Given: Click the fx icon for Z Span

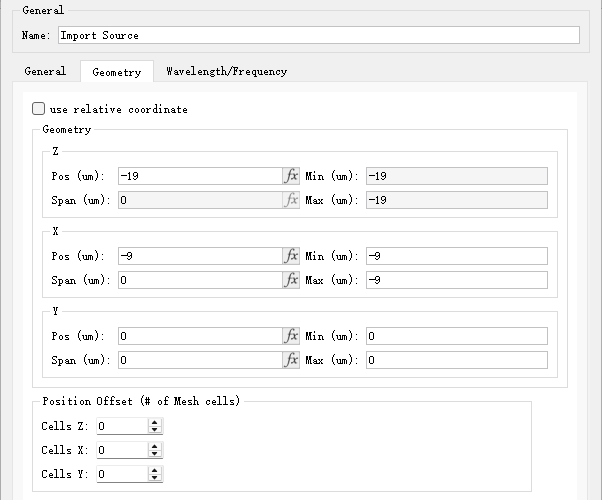Looking at the screenshot, I should (291, 200).
